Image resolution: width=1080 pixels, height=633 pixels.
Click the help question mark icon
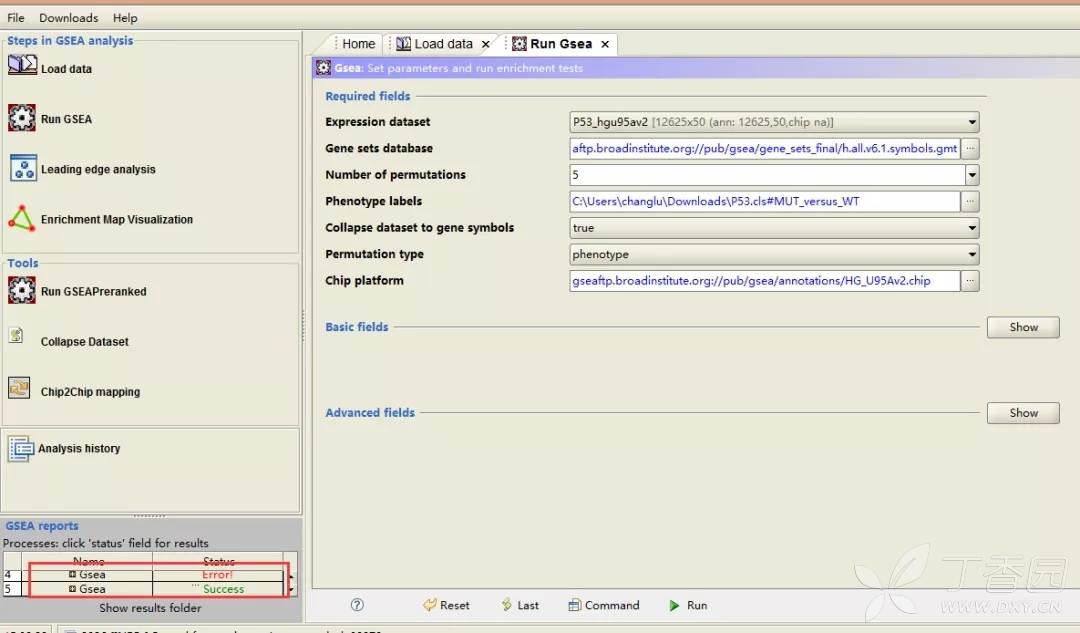pyautogui.click(x=357, y=605)
